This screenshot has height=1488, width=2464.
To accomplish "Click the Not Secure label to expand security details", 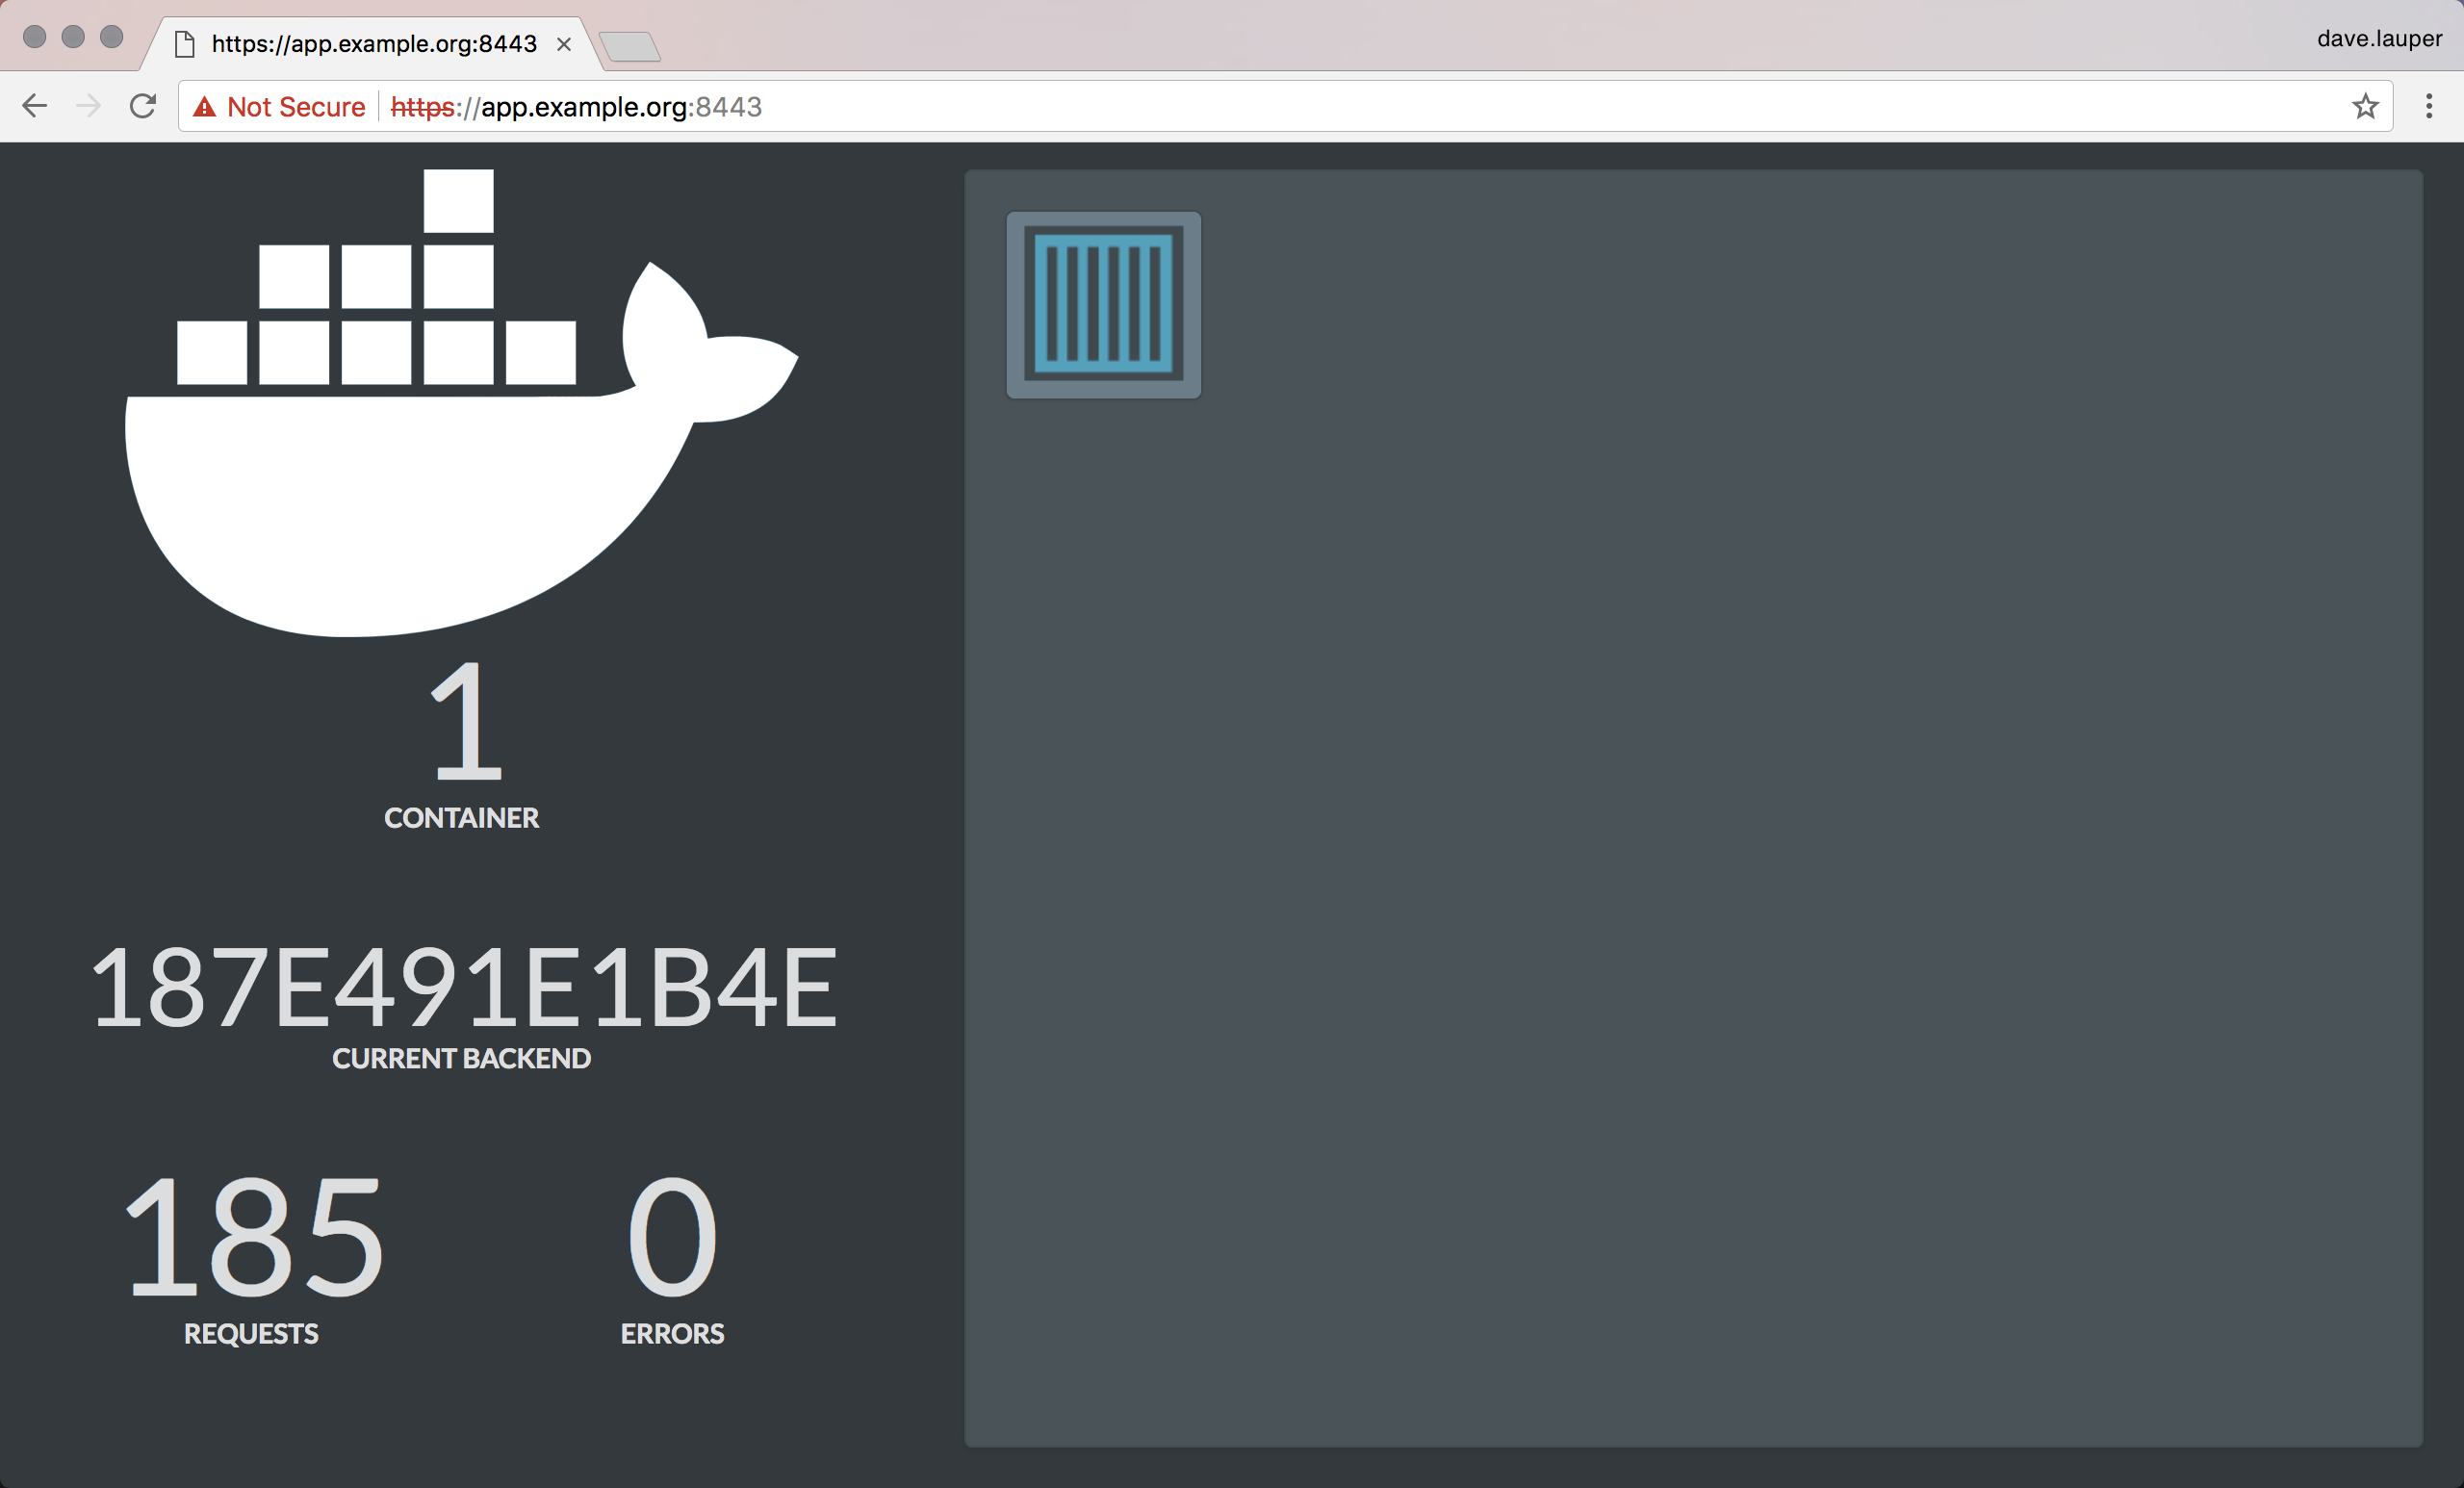I will [x=295, y=106].
